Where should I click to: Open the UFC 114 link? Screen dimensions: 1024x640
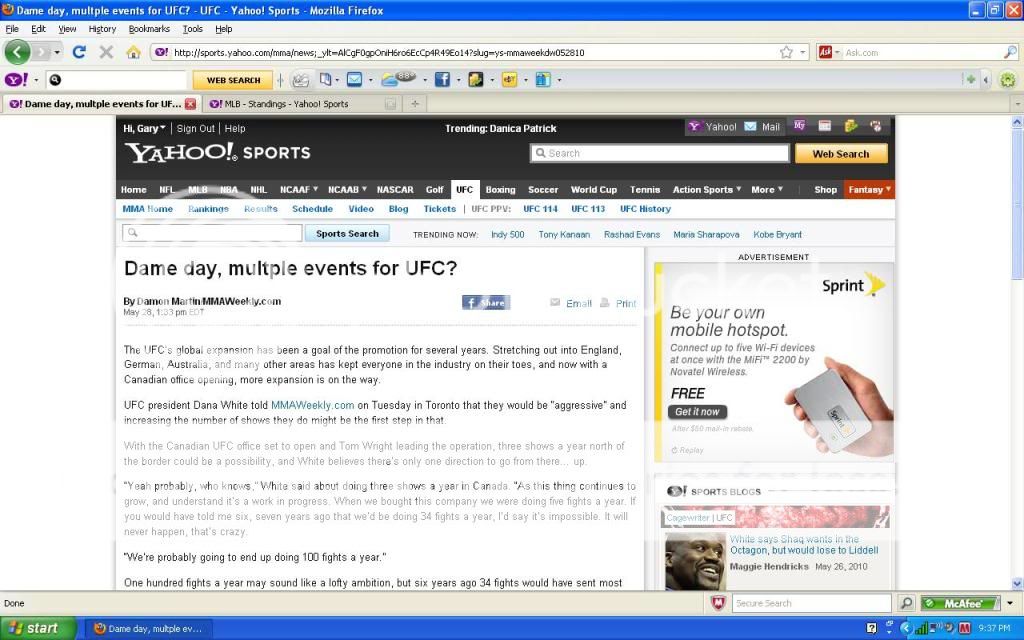540,209
